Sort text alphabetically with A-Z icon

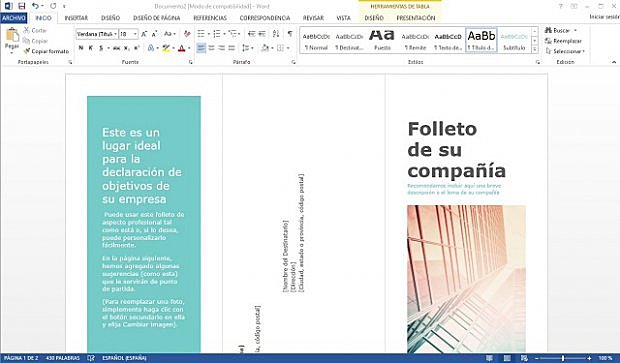click(x=276, y=34)
